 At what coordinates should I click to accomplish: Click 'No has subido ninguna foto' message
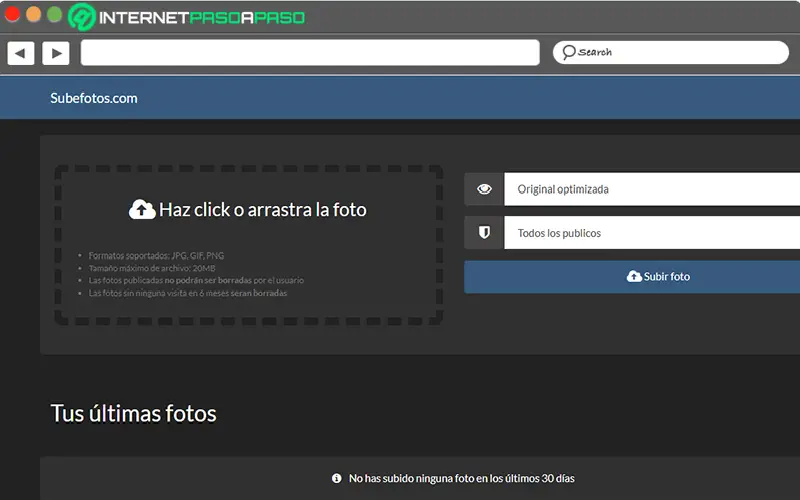click(462, 479)
